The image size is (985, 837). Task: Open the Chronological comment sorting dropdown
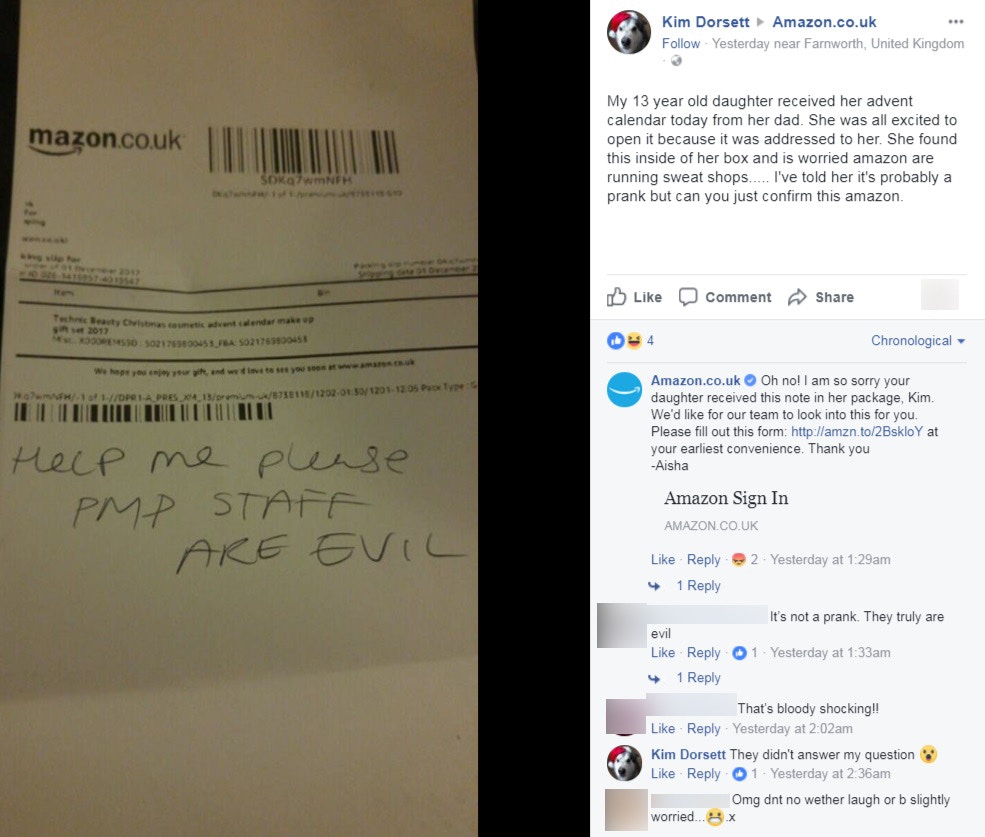point(917,341)
